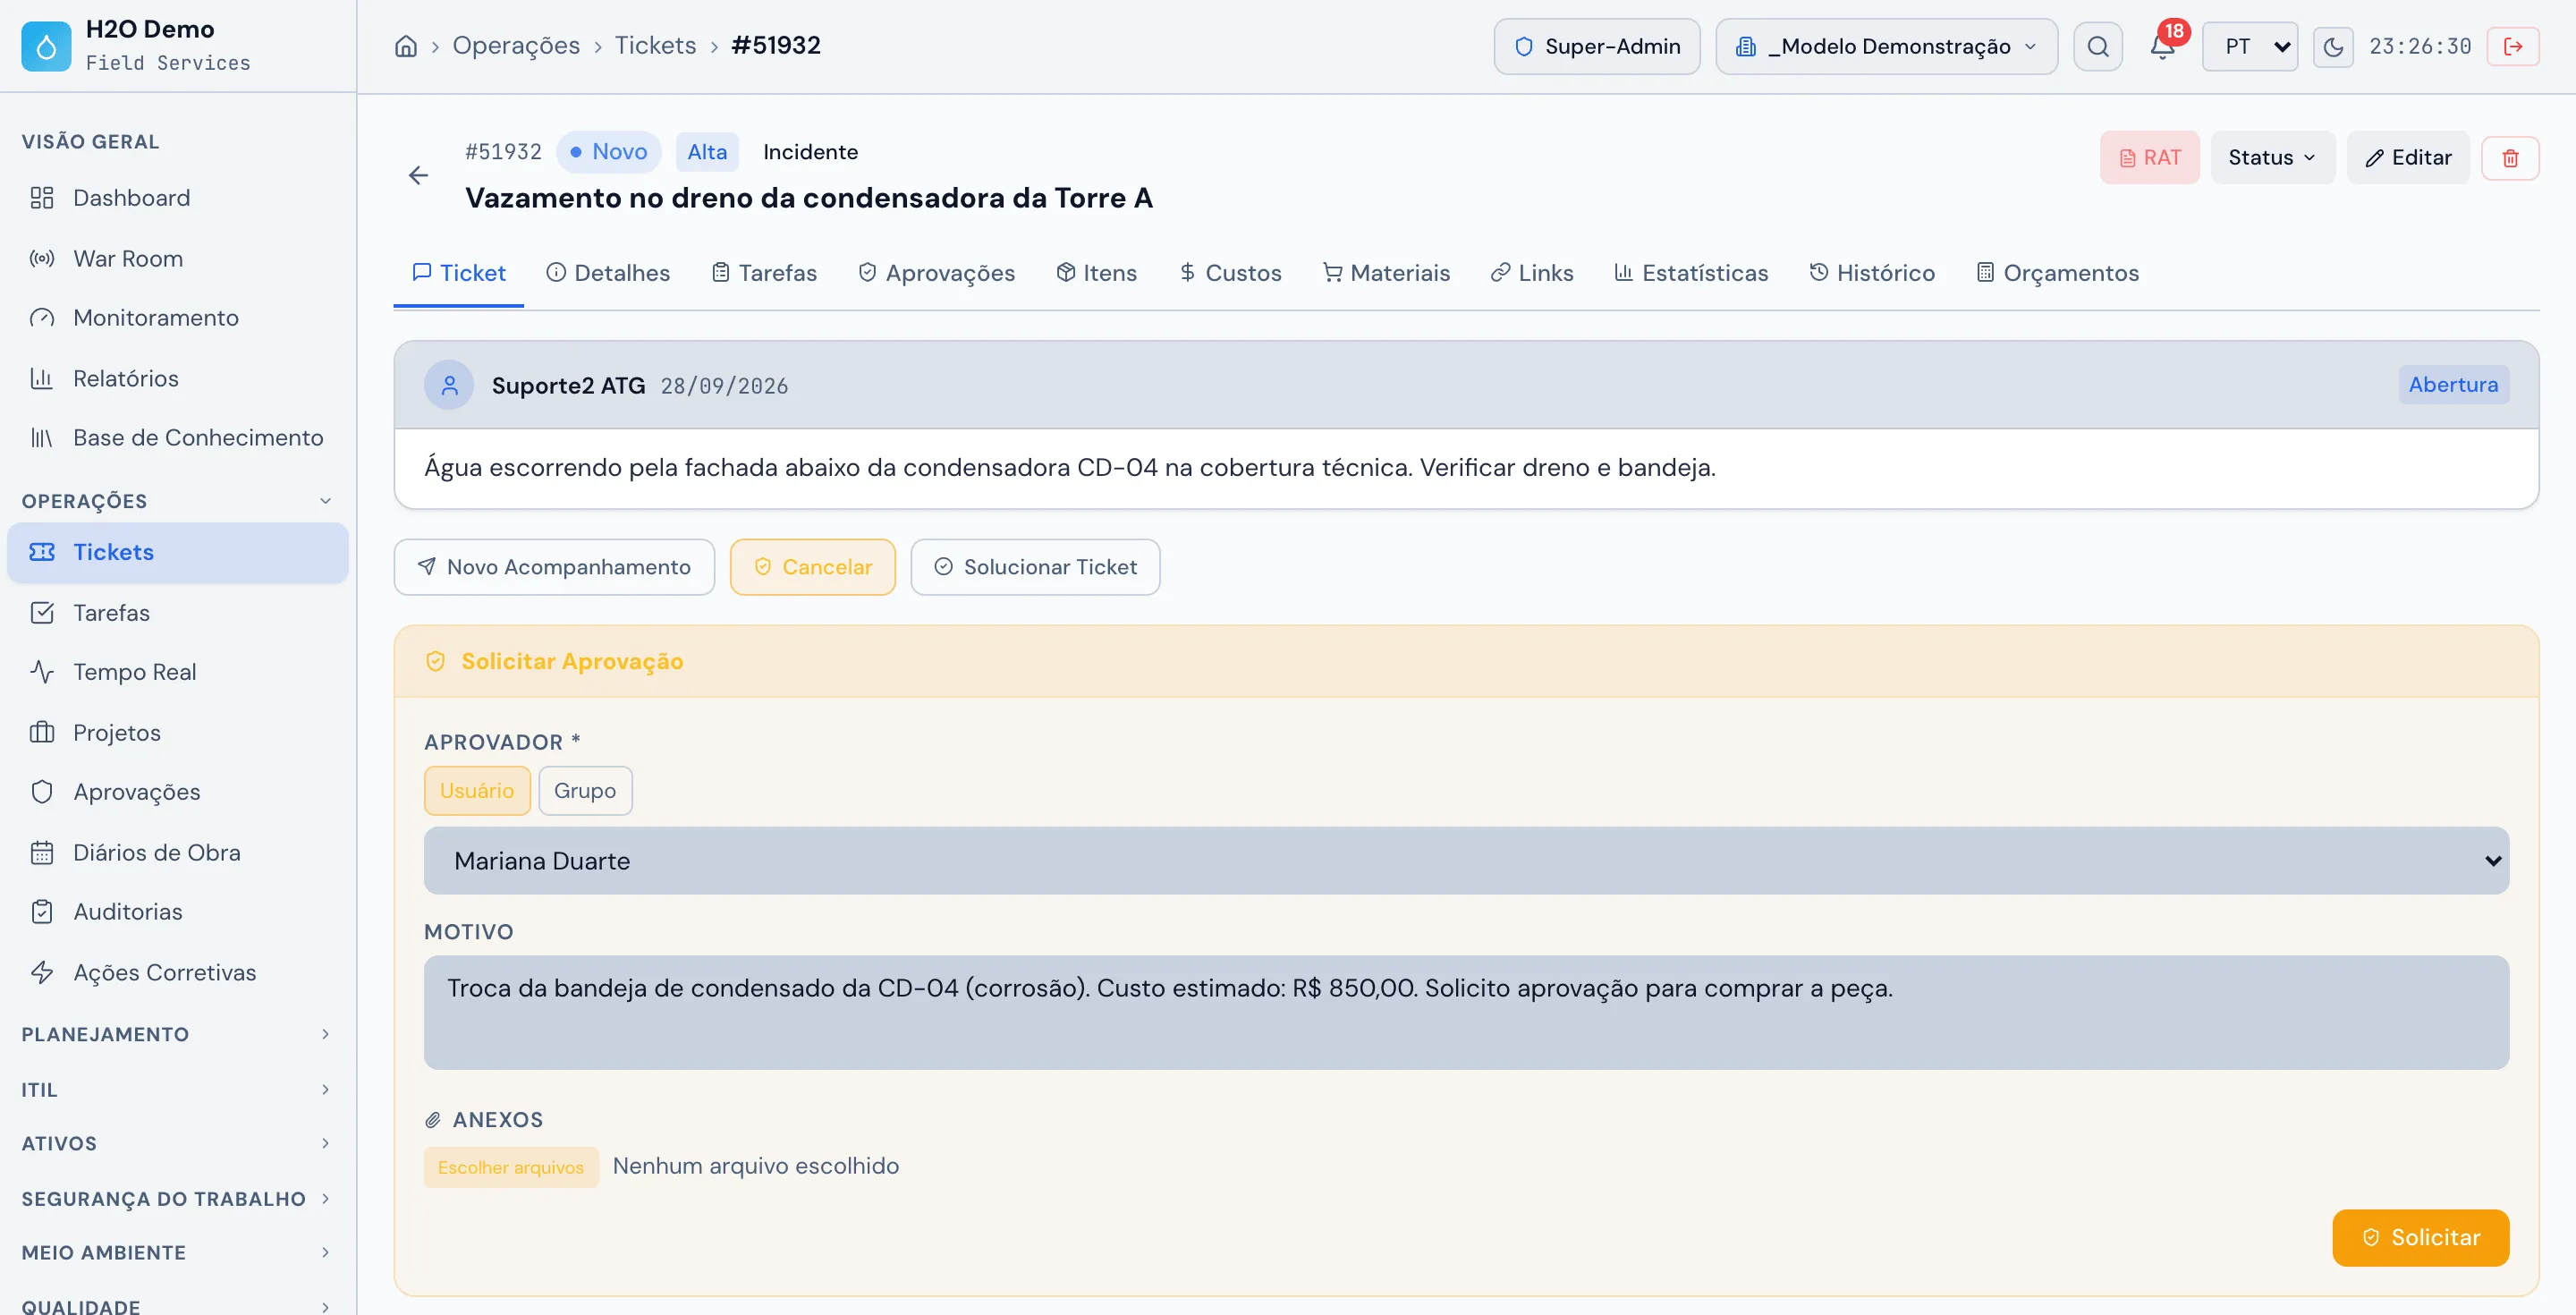Open the search magnifier icon

[2098, 46]
